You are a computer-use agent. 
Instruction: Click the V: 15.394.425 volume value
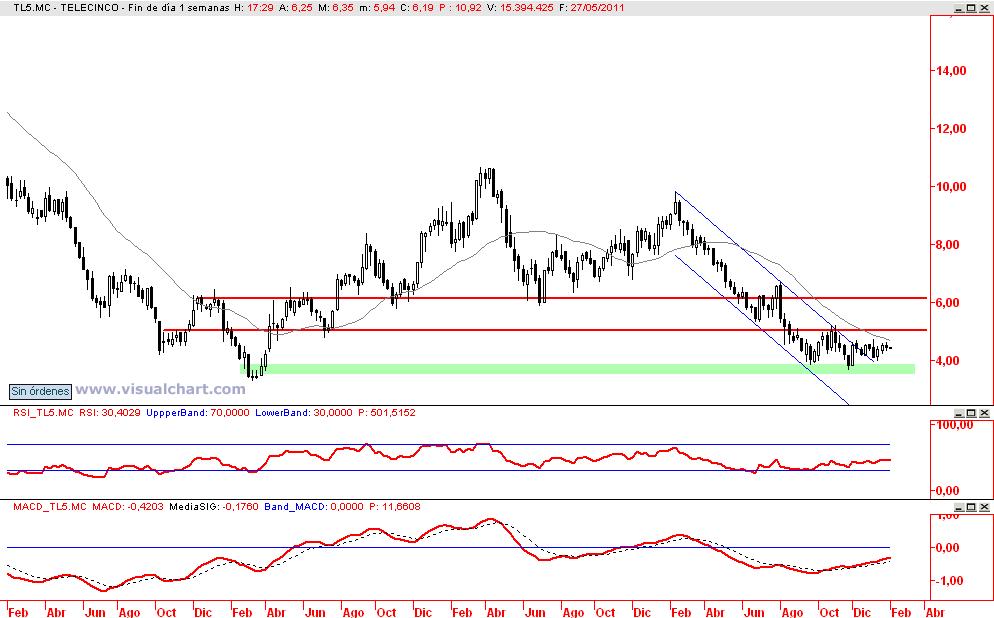tap(520, 8)
